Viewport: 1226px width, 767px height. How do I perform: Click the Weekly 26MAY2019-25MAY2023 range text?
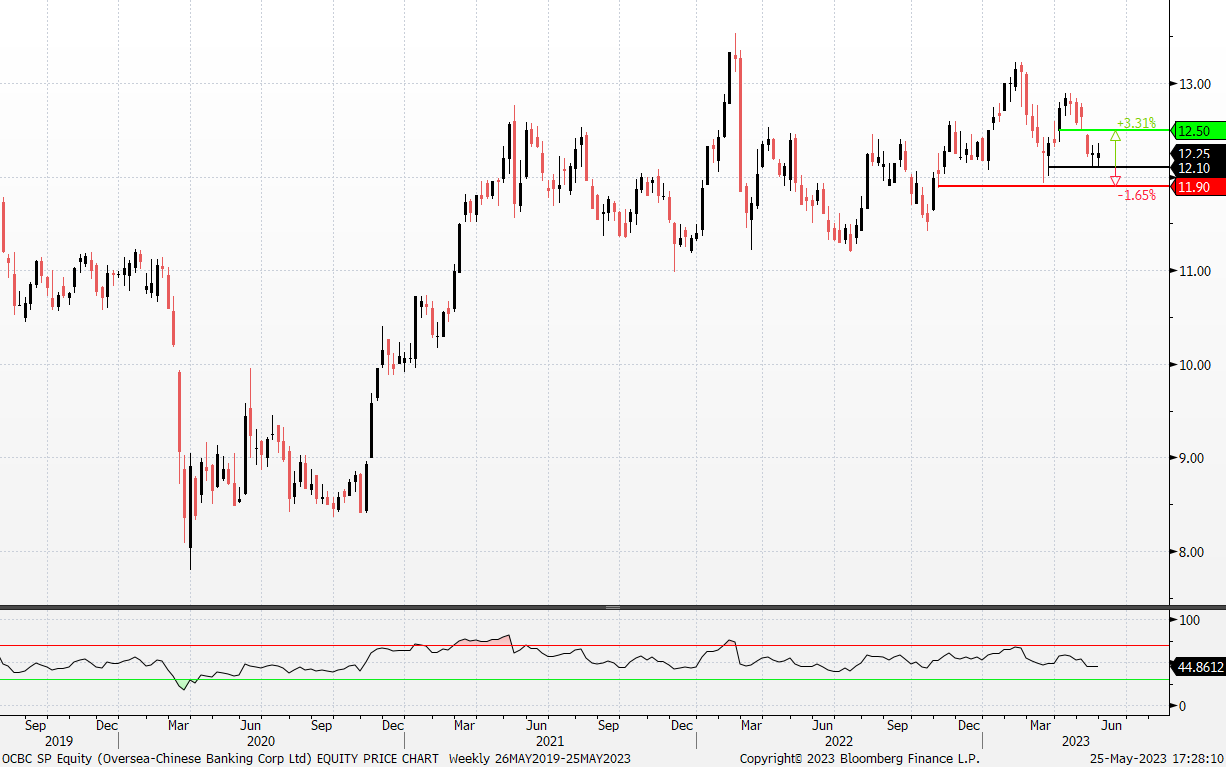[x=540, y=759]
